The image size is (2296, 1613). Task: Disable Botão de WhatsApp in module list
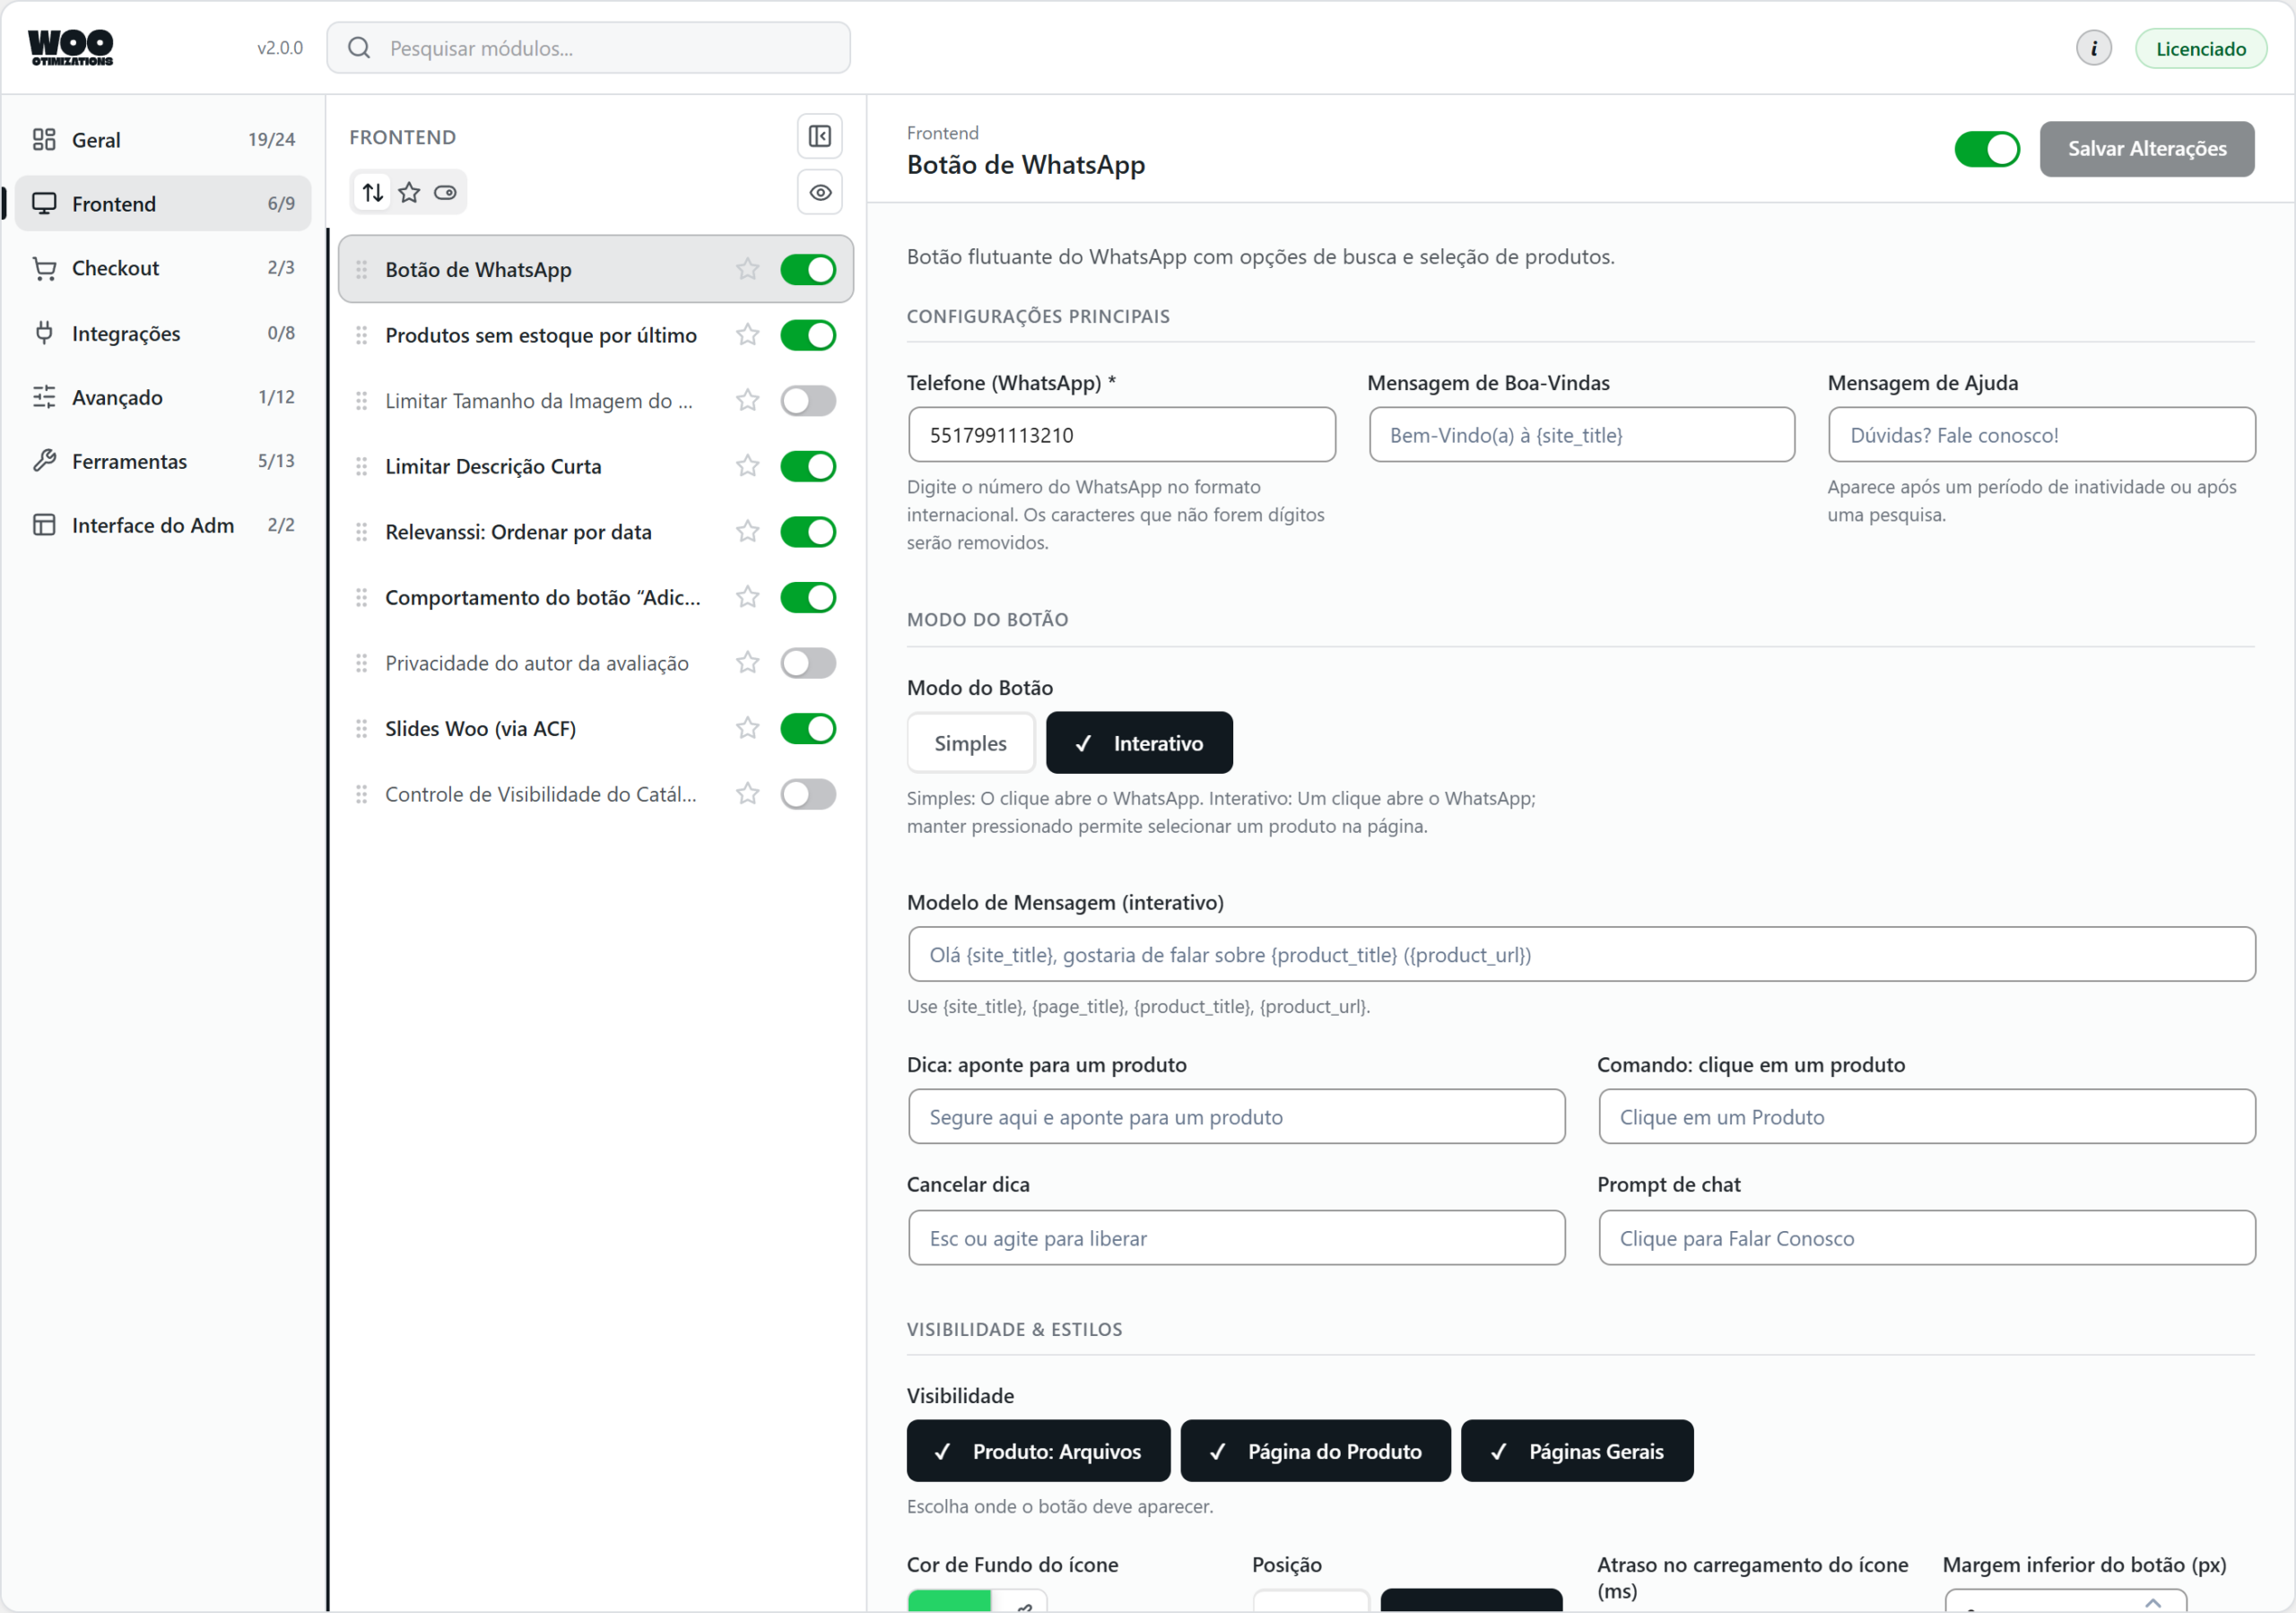(x=808, y=269)
